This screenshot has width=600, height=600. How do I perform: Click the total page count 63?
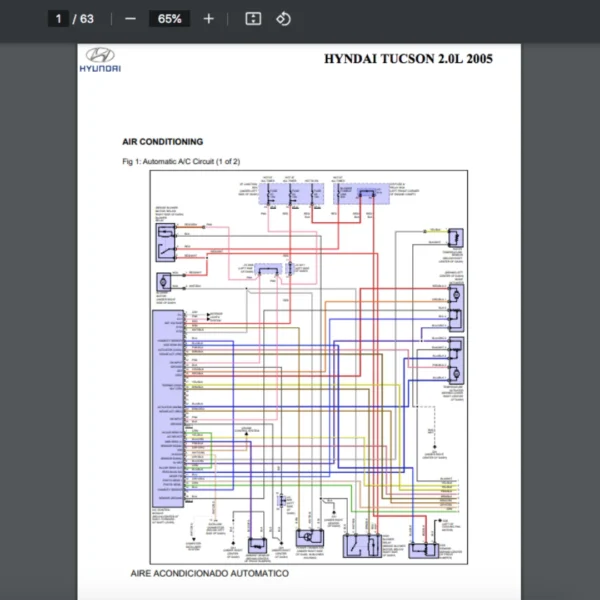(x=86, y=18)
